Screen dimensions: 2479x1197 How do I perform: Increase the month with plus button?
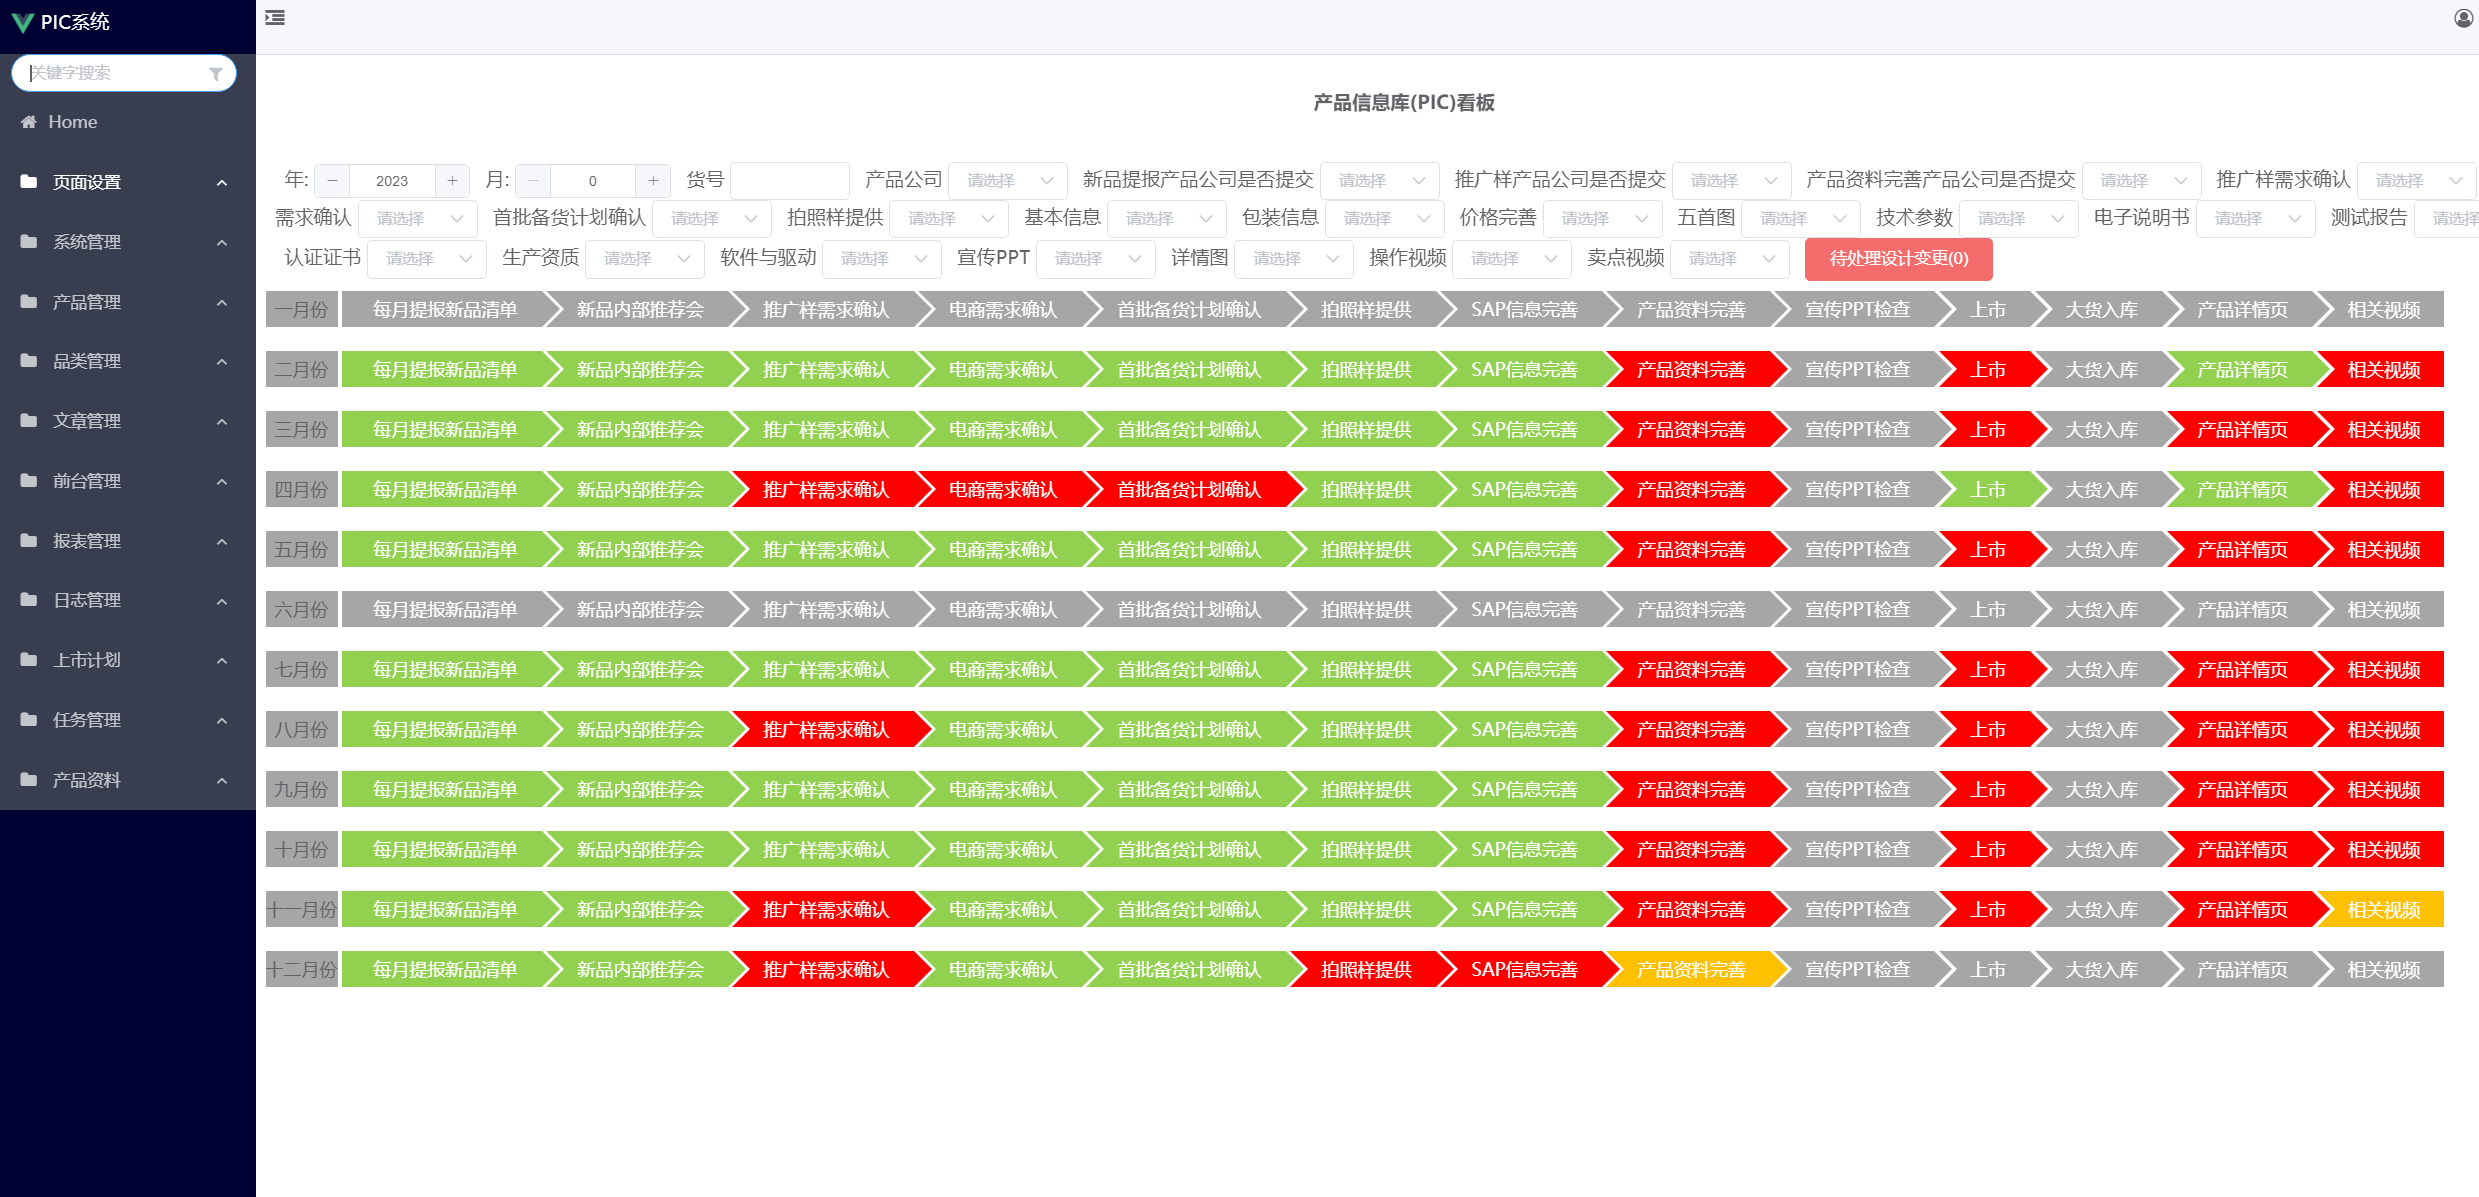[x=653, y=181]
